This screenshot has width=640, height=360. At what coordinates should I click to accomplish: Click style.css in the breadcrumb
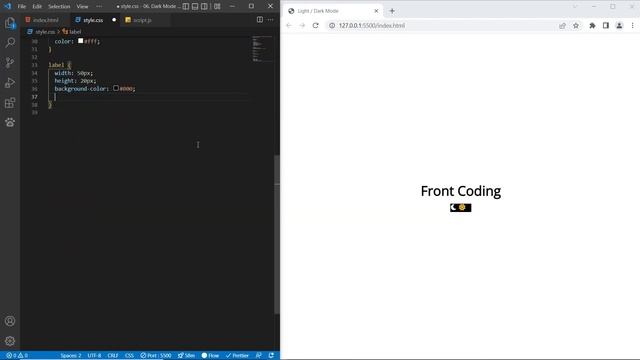(x=44, y=31)
